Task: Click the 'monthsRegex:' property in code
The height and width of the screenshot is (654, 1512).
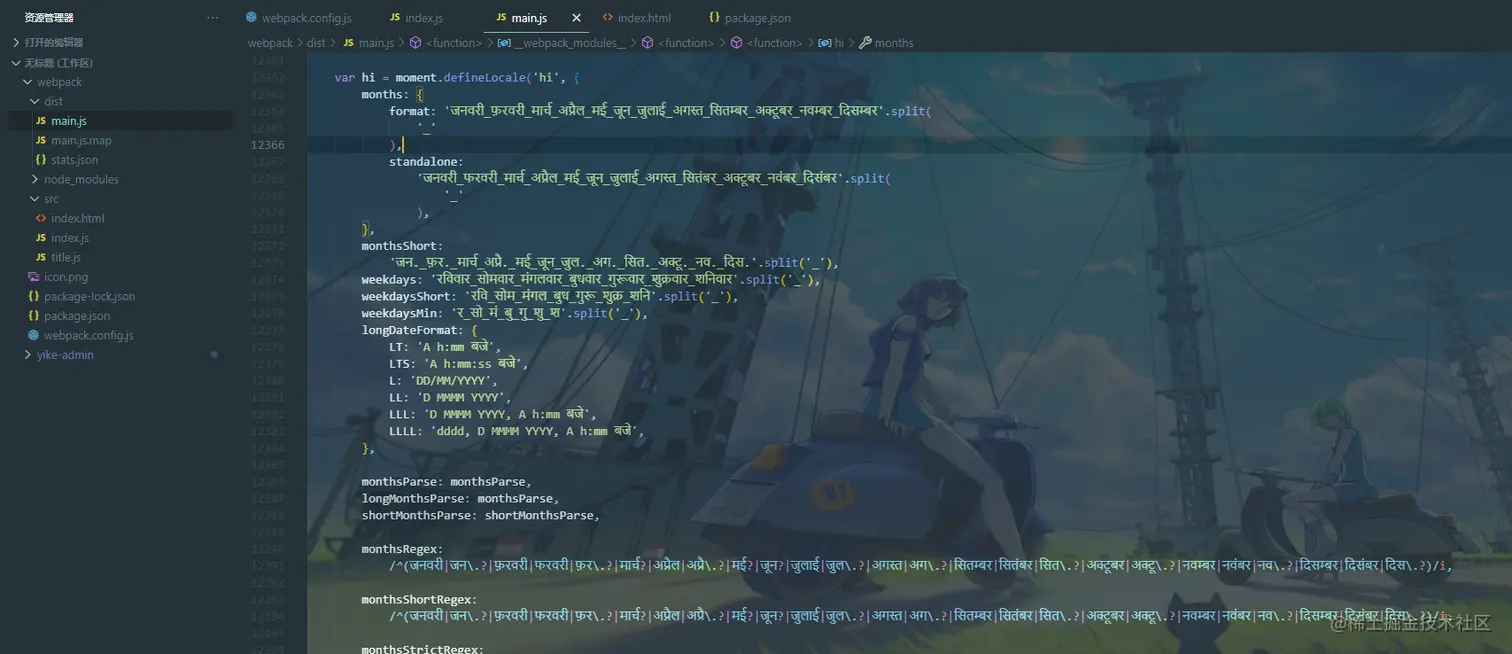Action: tap(402, 549)
